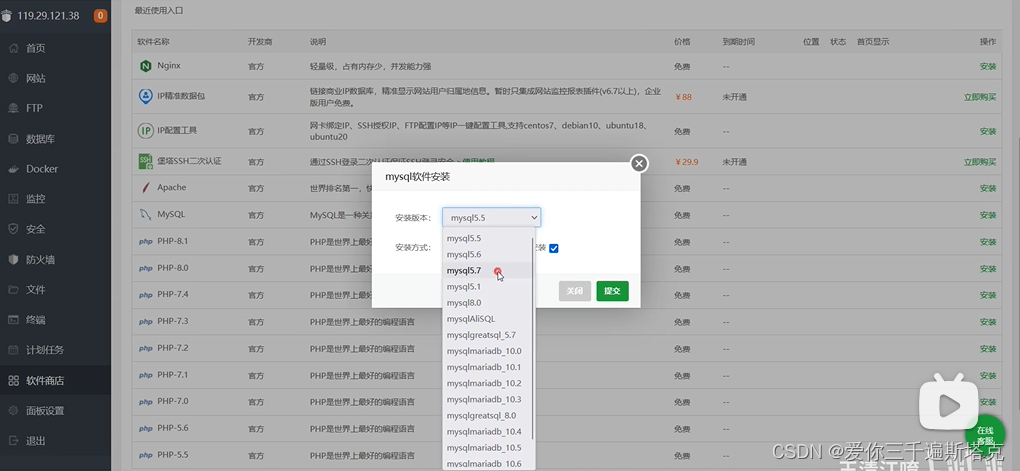Click the PHP-7.4 php icon
Image resolution: width=1020 pixels, height=471 pixels.
[x=146, y=295]
